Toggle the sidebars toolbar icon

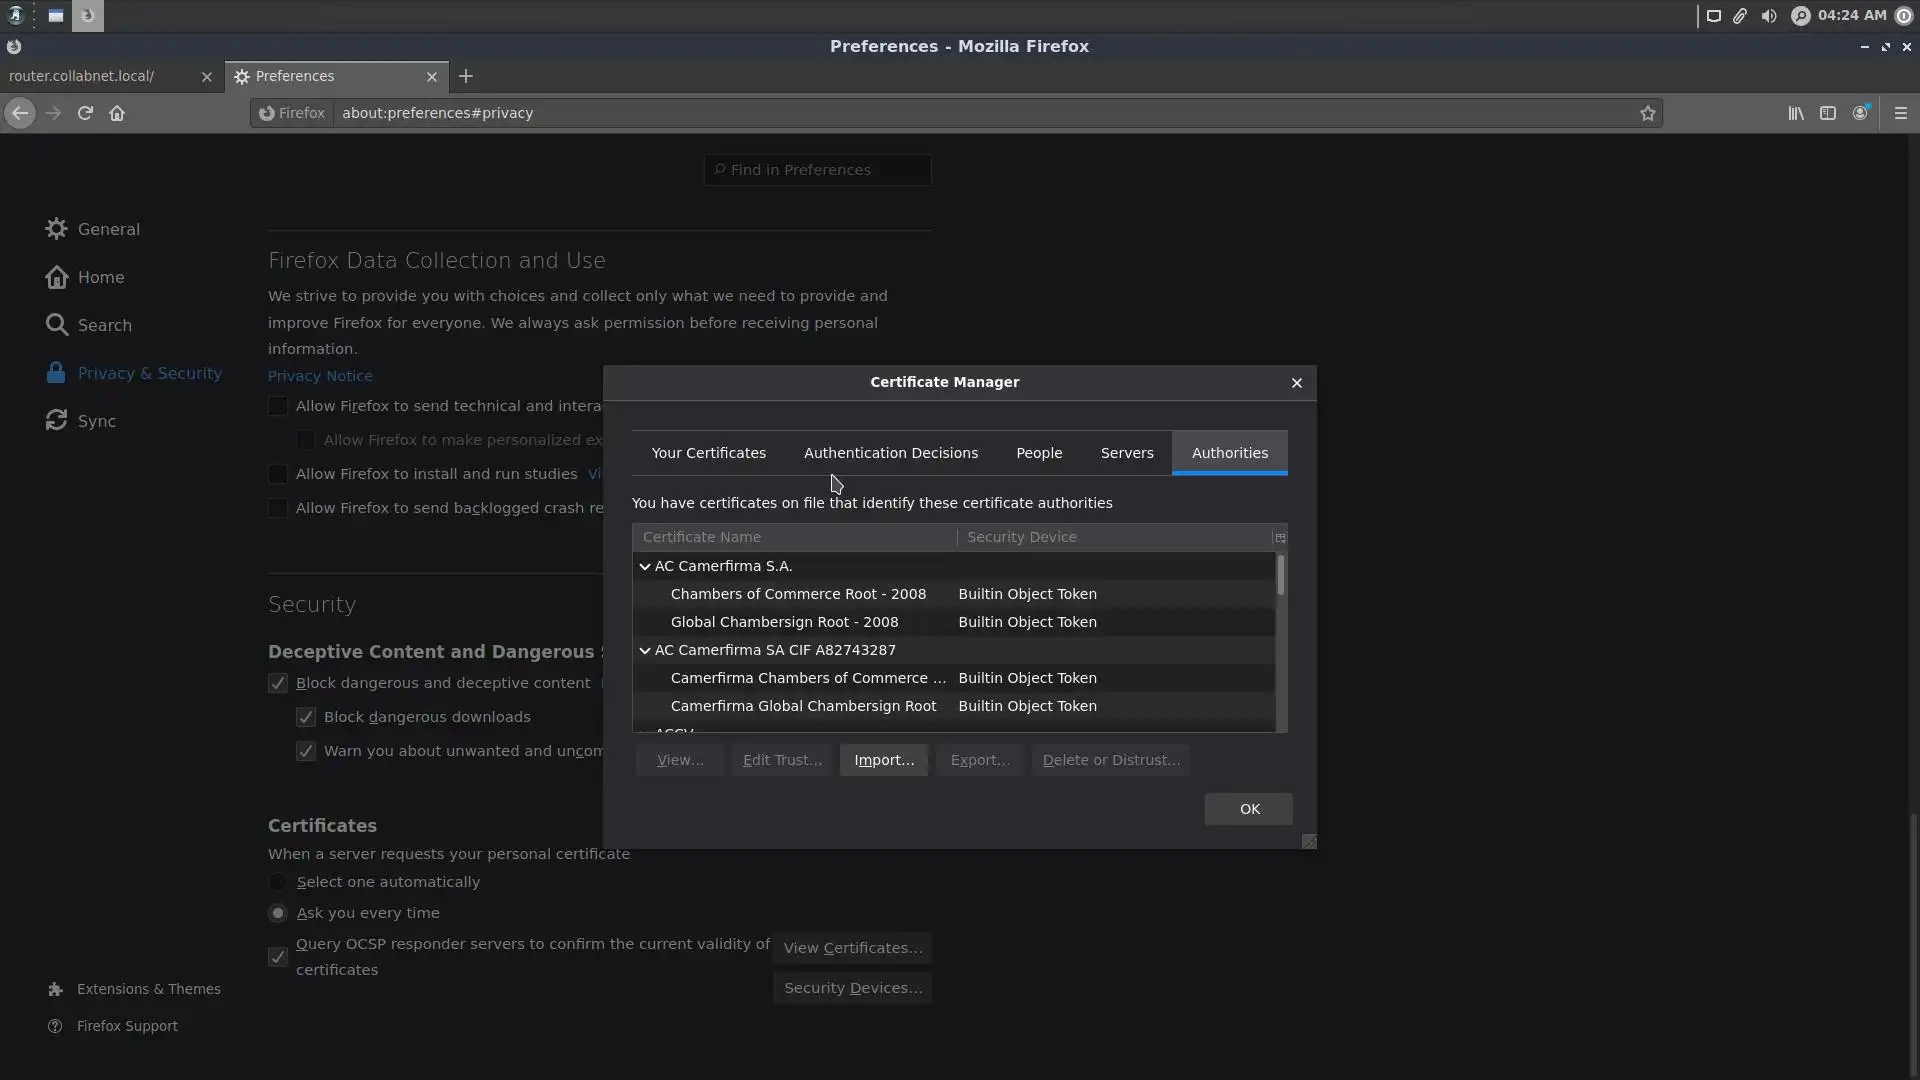click(1828, 113)
